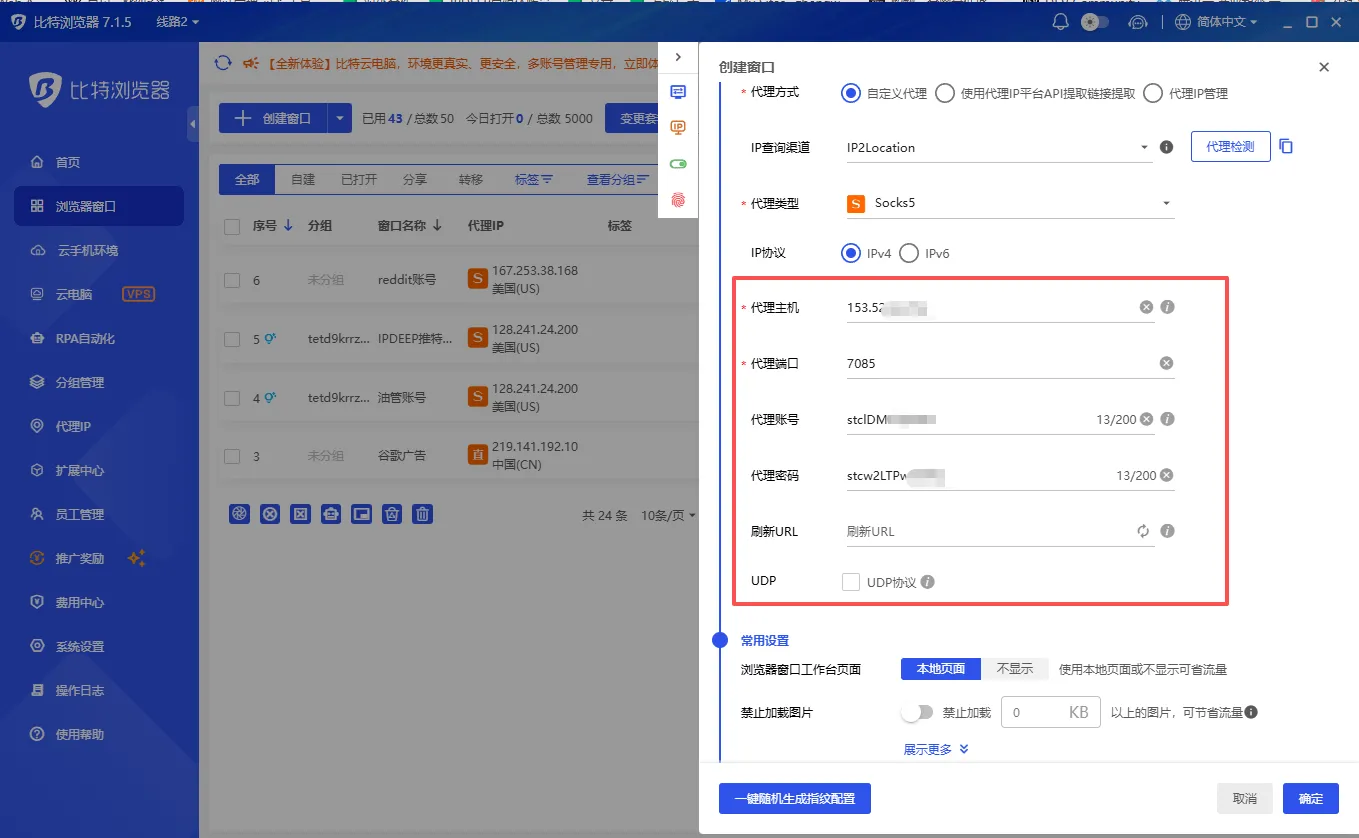
Task: Click the notification bell icon
Action: point(1060,22)
